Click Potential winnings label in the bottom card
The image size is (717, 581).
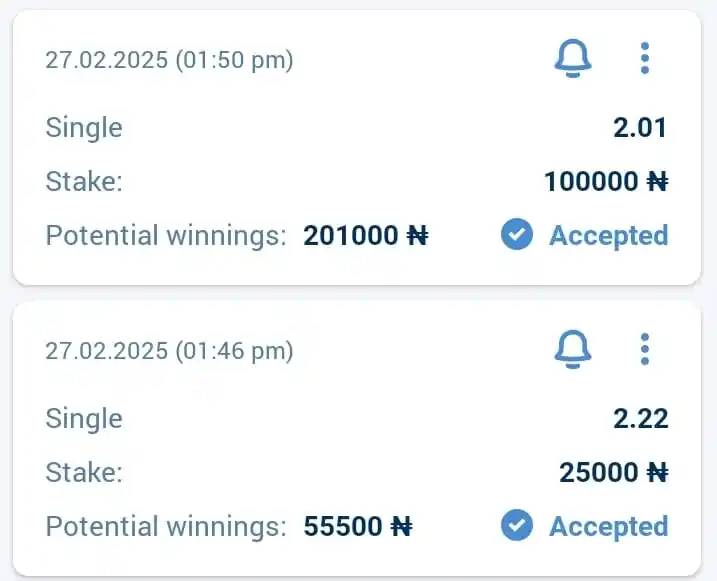click(x=166, y=527)
